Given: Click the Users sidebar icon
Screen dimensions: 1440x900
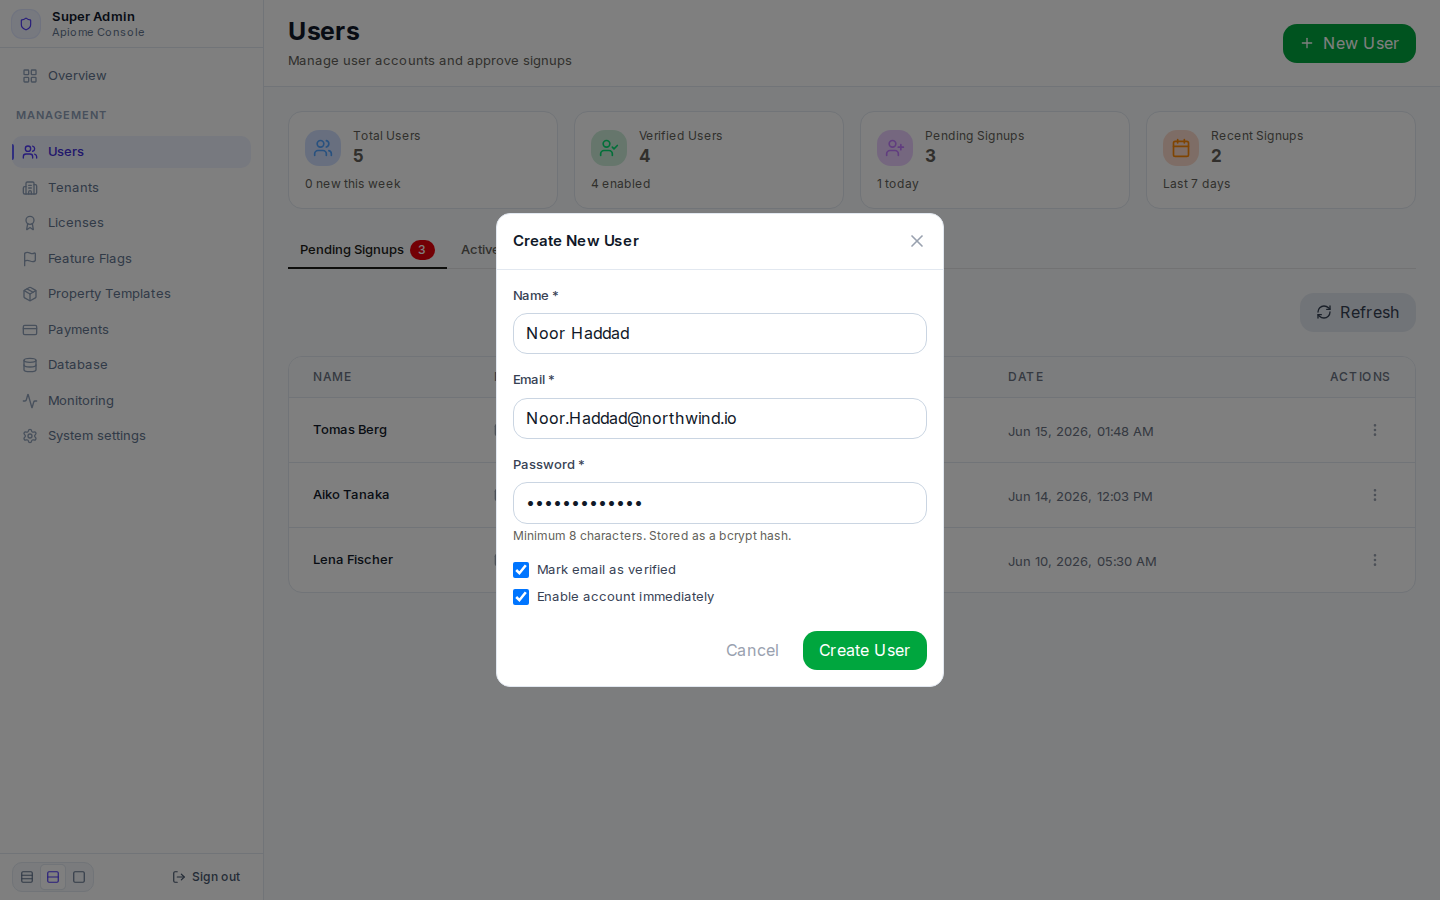Looking at the screenshot, I should point(30,152).
